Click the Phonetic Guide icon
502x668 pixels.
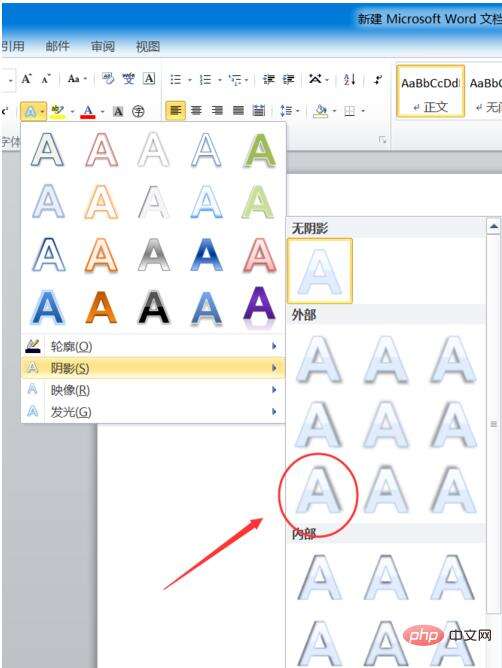click(x=129, y=79)
